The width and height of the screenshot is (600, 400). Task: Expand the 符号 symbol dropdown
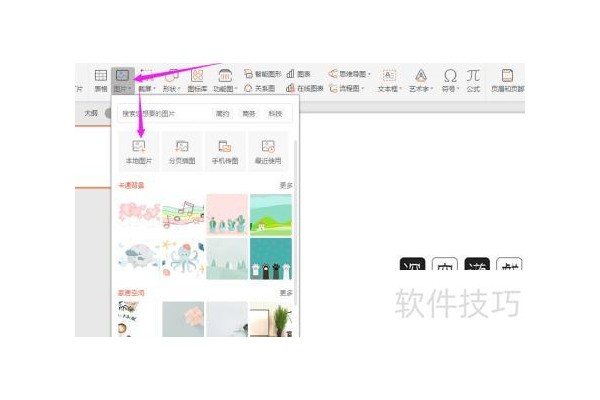(450, 89)
